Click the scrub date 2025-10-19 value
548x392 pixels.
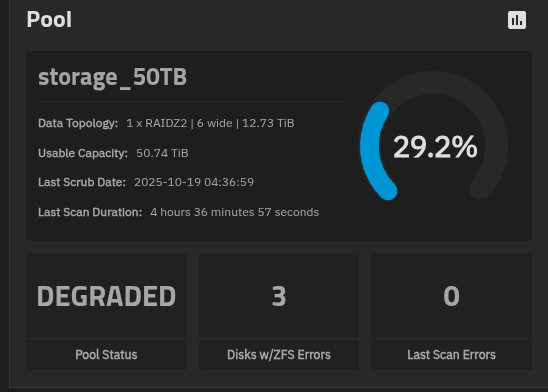click(x=194, y=182)
